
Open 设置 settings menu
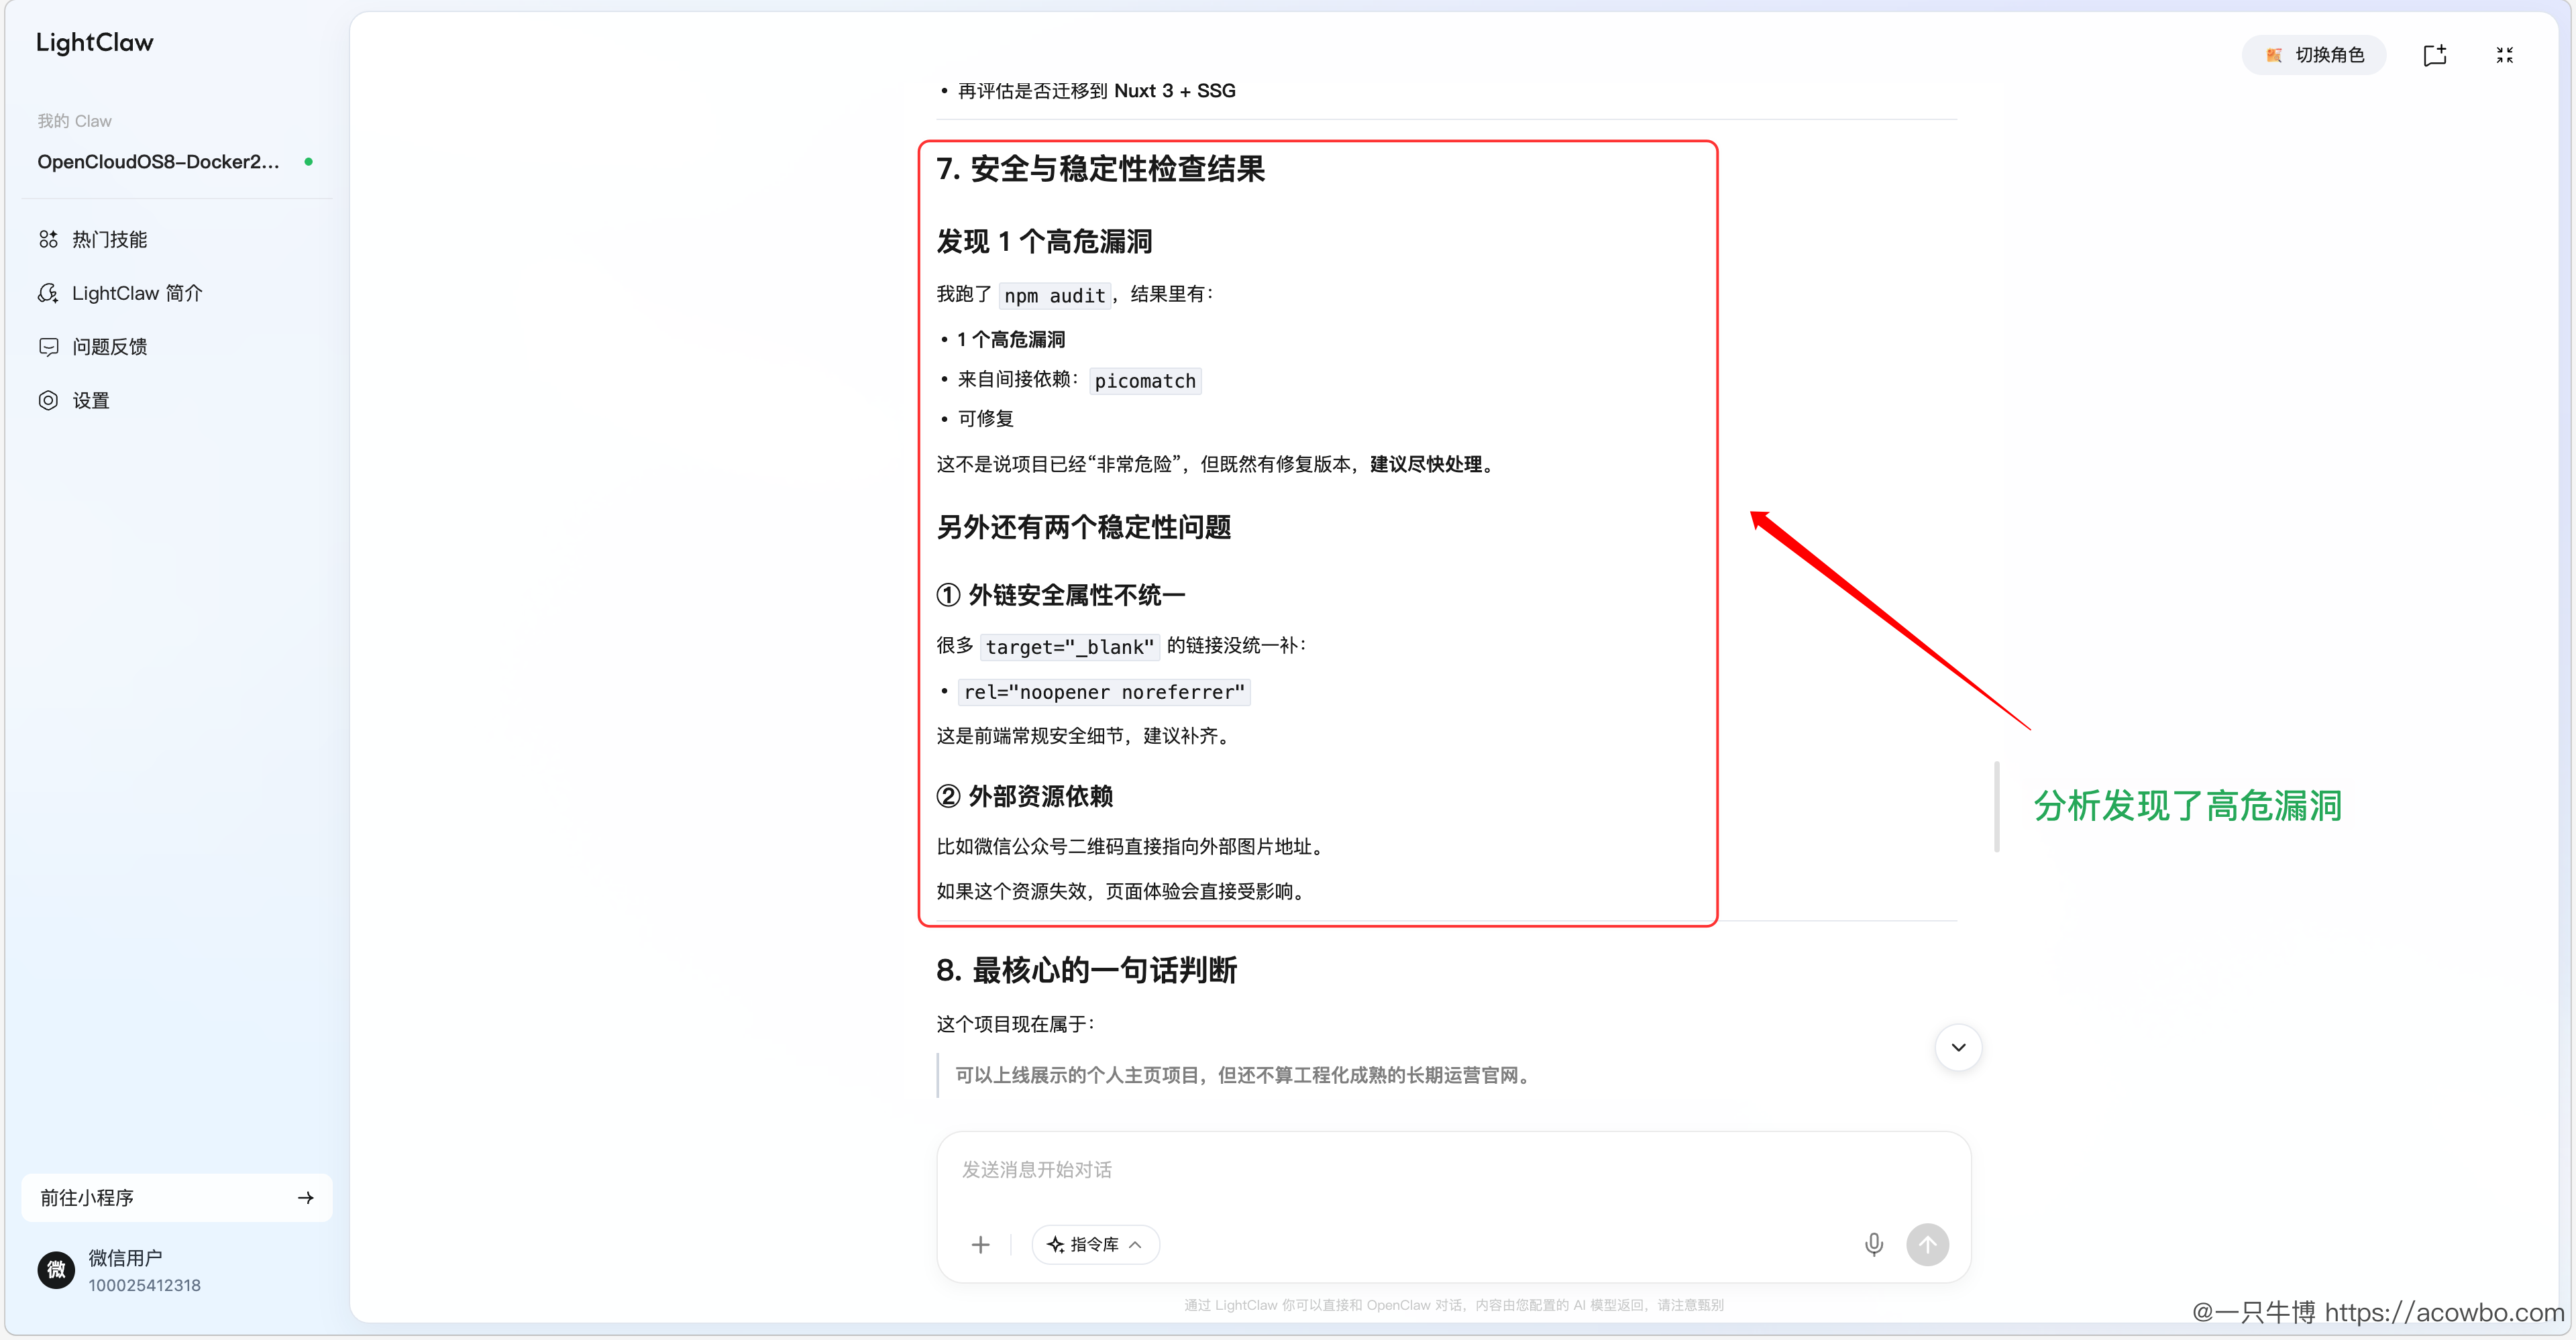[x=90, y=401]
